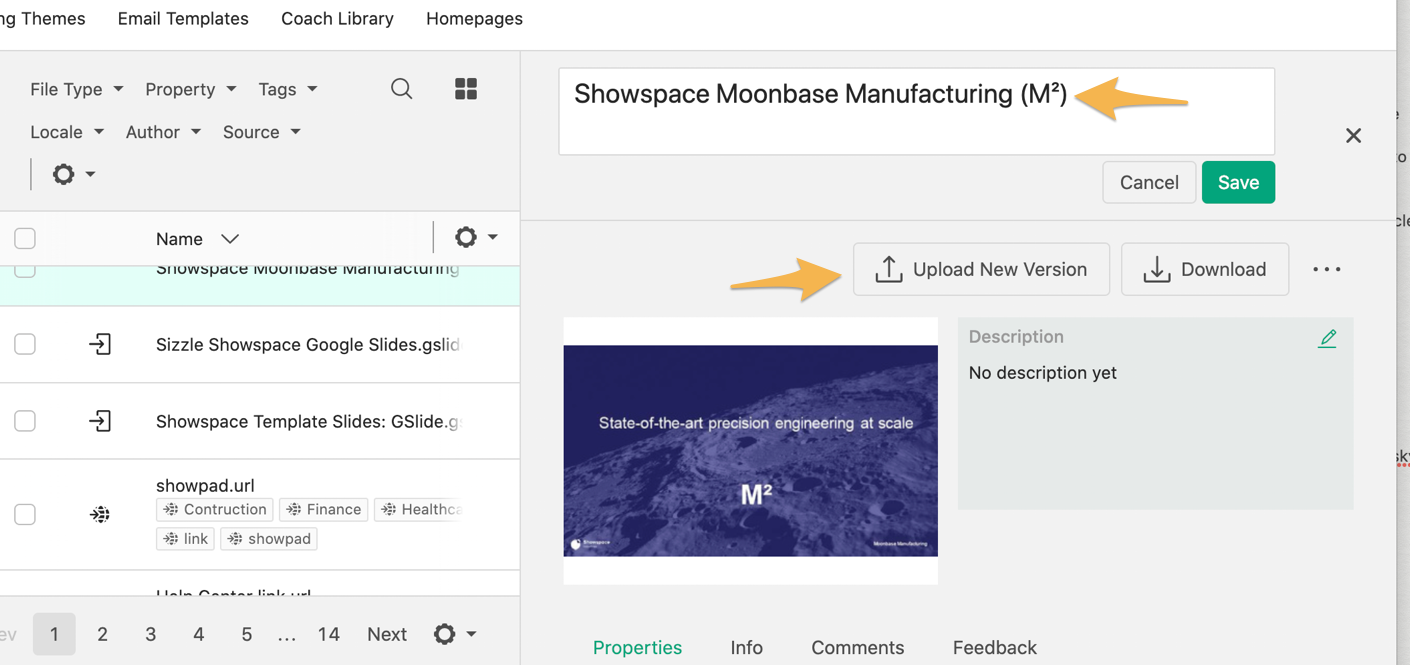Click the showpad.url link type icon
This screenshot has width=1410, height=665.
pos(100,514)
